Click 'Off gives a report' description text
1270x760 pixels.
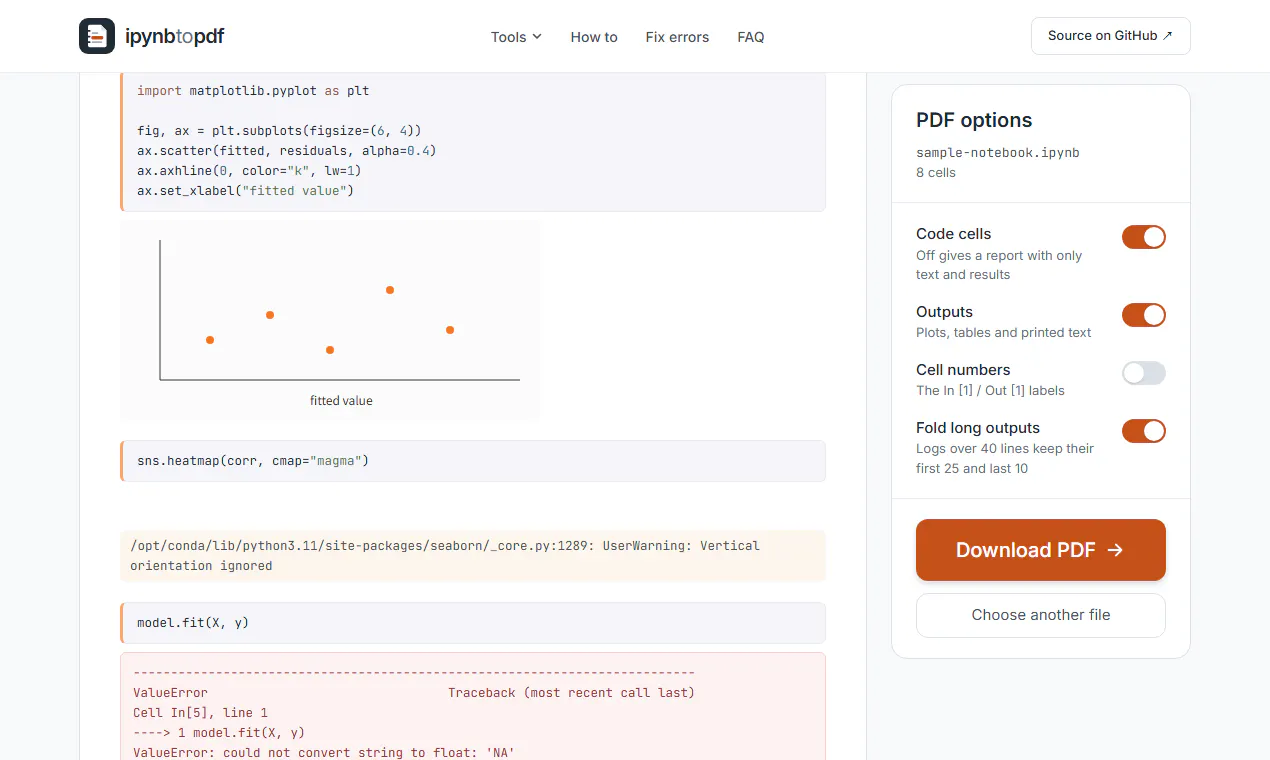point(999,265)
